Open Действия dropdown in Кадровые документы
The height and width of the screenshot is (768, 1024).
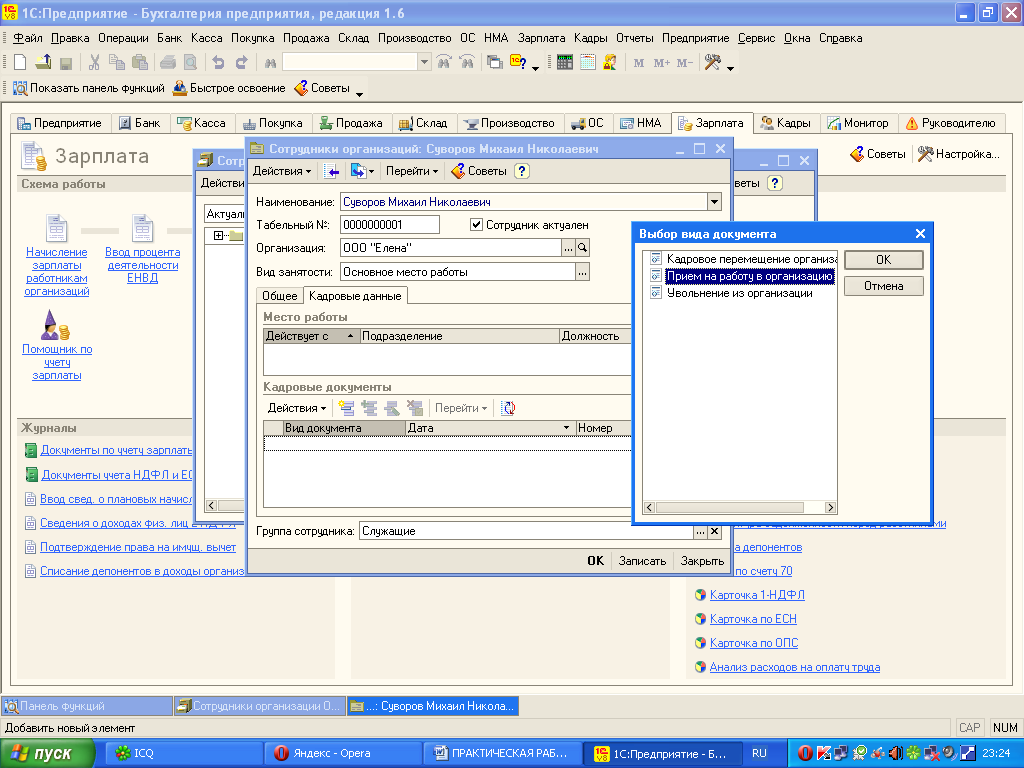297,408
